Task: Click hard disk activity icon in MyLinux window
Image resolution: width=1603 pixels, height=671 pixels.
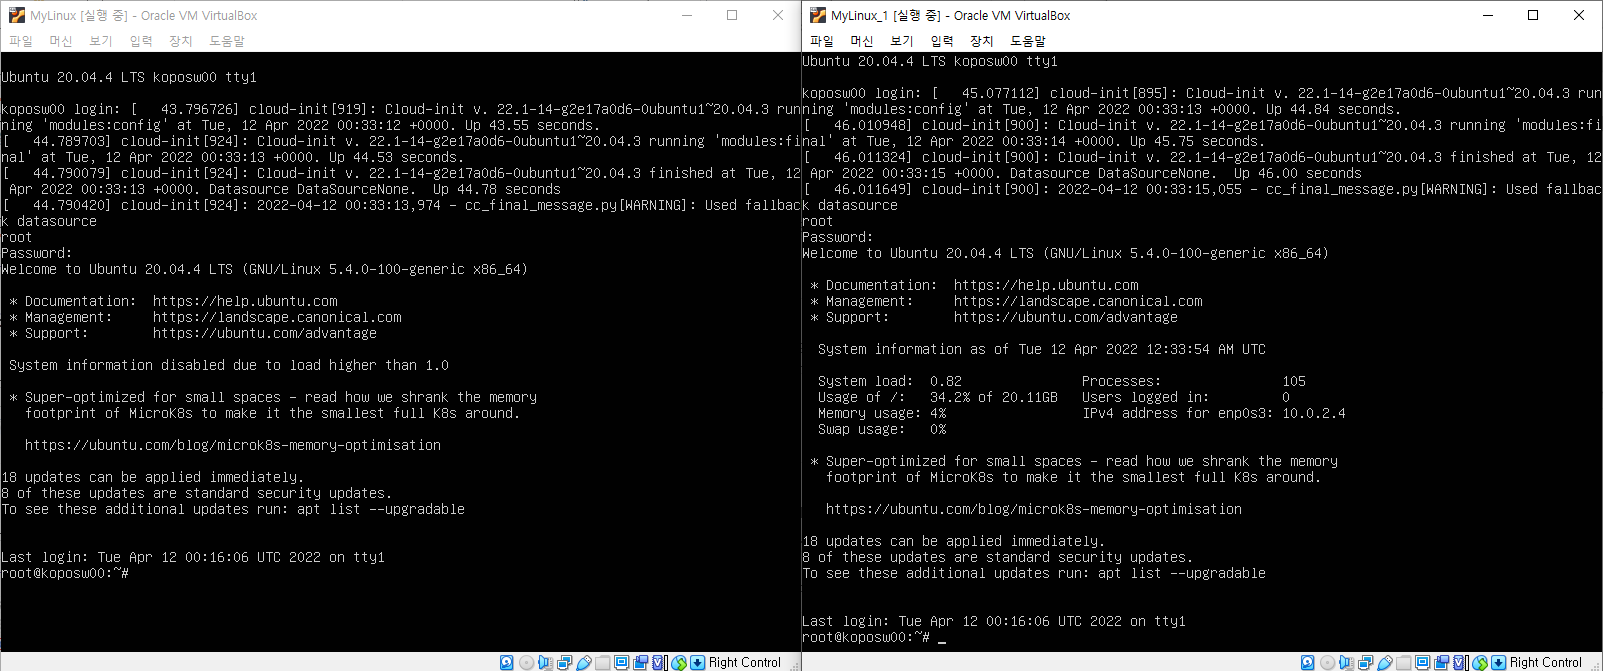Action: click(507, 662)
